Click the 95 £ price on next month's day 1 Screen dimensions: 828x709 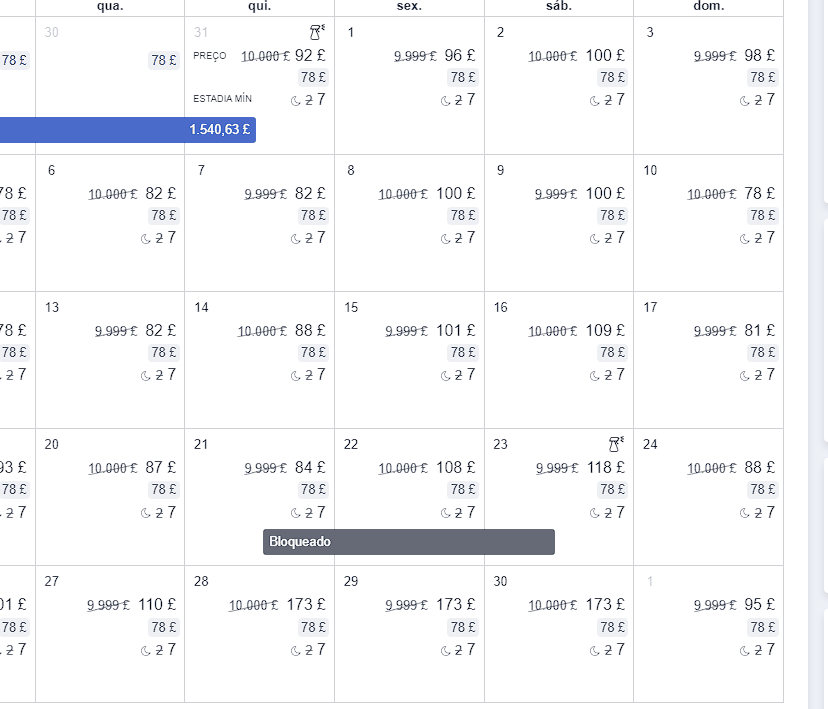pos(759,604)
